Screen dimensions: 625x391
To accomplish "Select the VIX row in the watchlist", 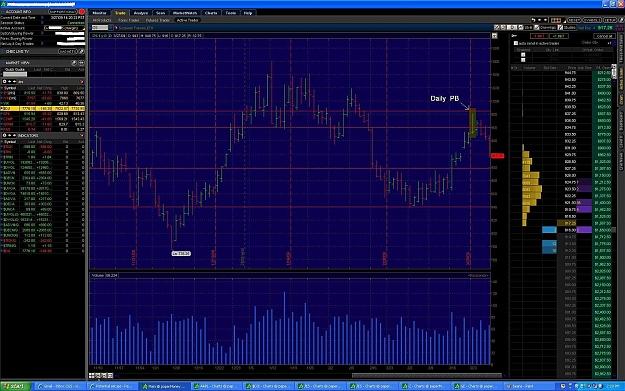I will (x=43, y=103).
